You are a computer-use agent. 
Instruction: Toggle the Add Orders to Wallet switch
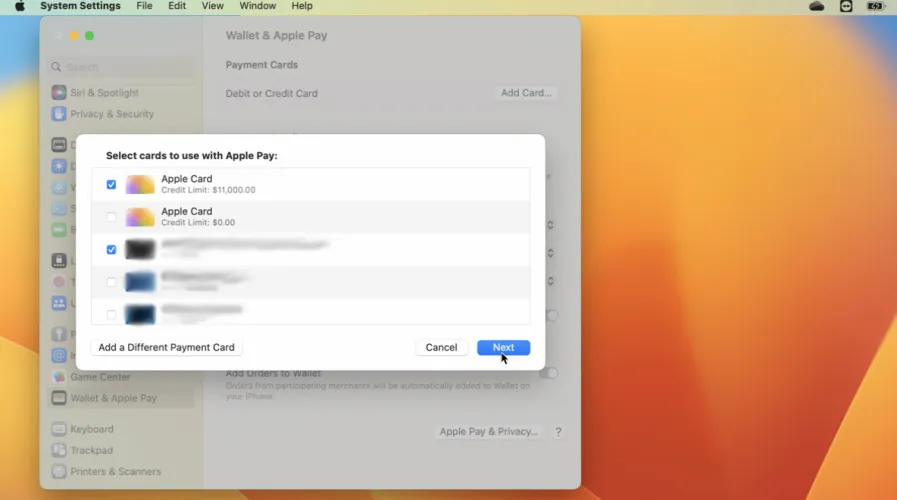coord(549,373)
